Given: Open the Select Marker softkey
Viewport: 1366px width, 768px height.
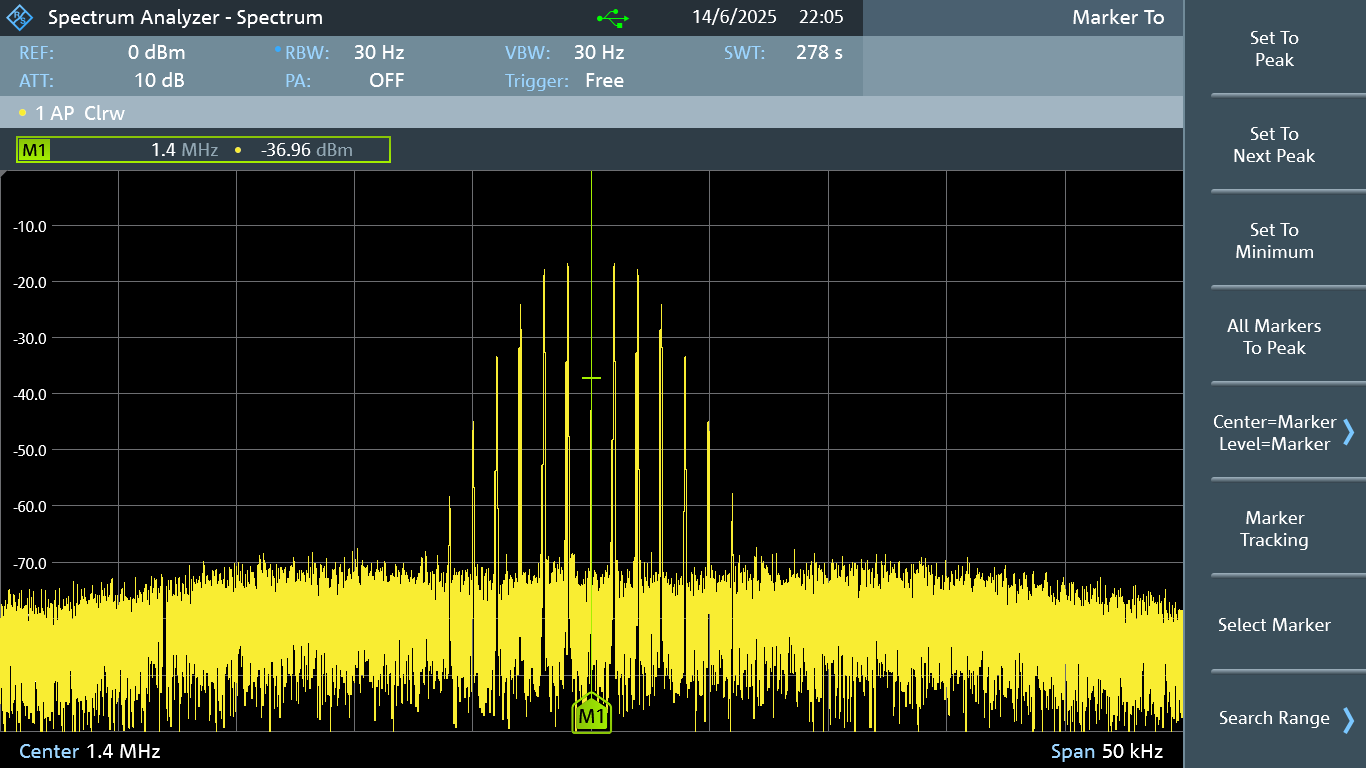Looking at the screenshot, I should (x=1273, y=625).
